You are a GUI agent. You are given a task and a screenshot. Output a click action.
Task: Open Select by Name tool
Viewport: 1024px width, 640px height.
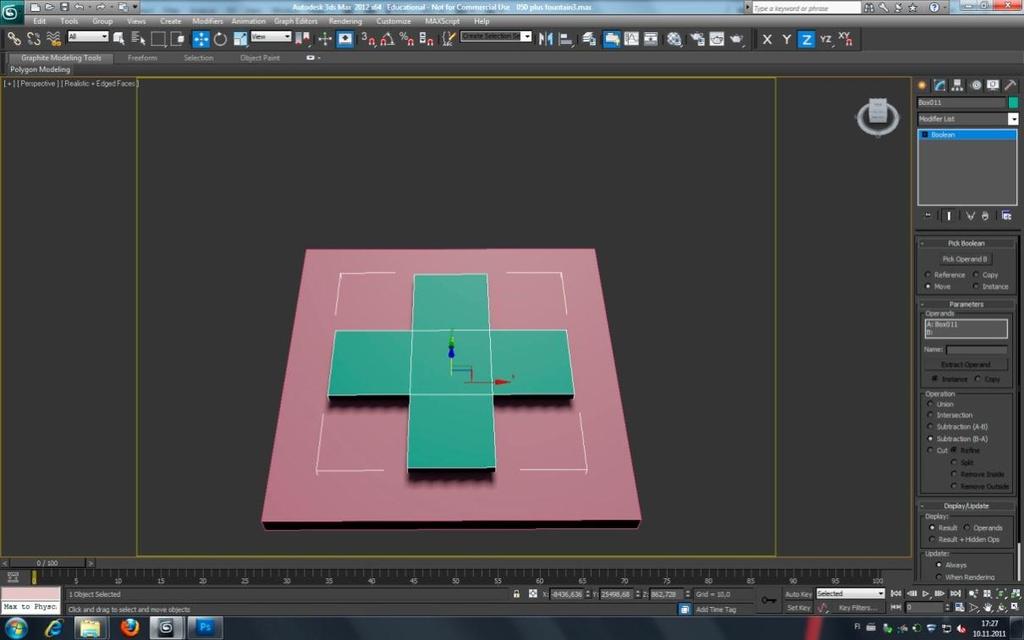[x=138, y=39]
